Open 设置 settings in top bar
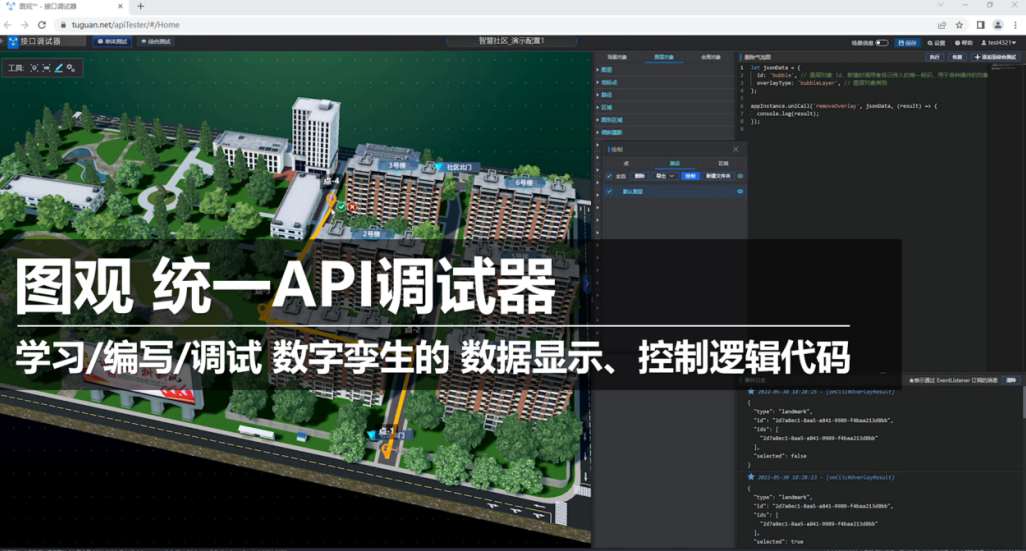Screen dimensions: 1026x551 pyautogui.click(x=936, y=43)
